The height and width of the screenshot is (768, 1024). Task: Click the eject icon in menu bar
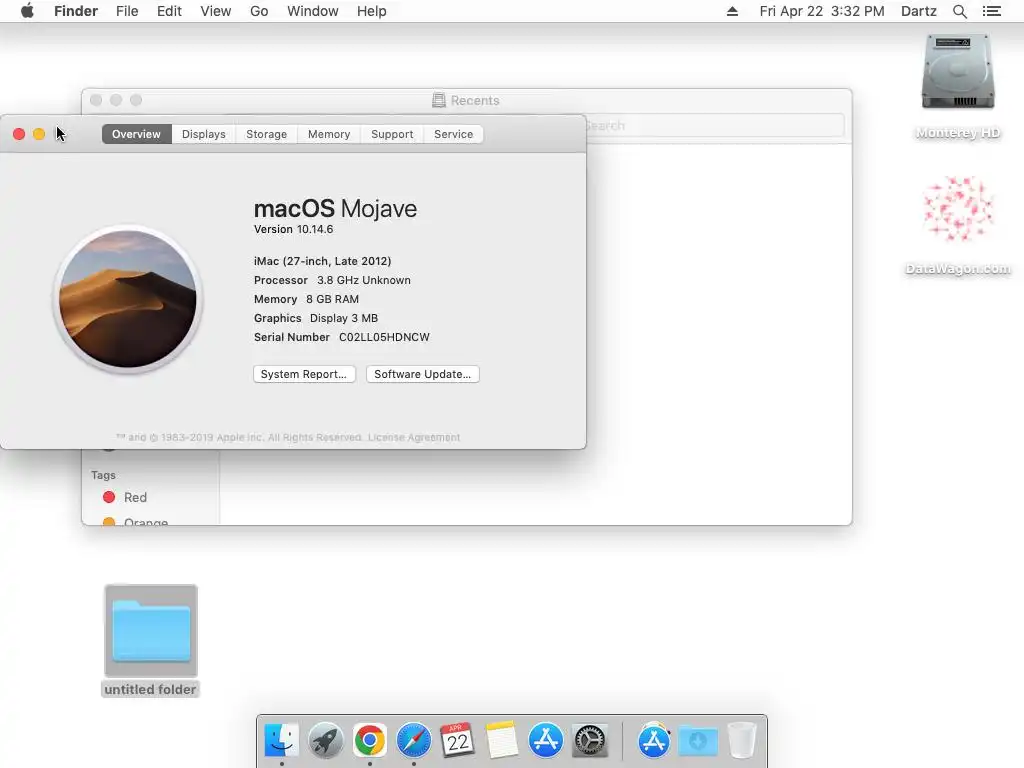point(732,11)
